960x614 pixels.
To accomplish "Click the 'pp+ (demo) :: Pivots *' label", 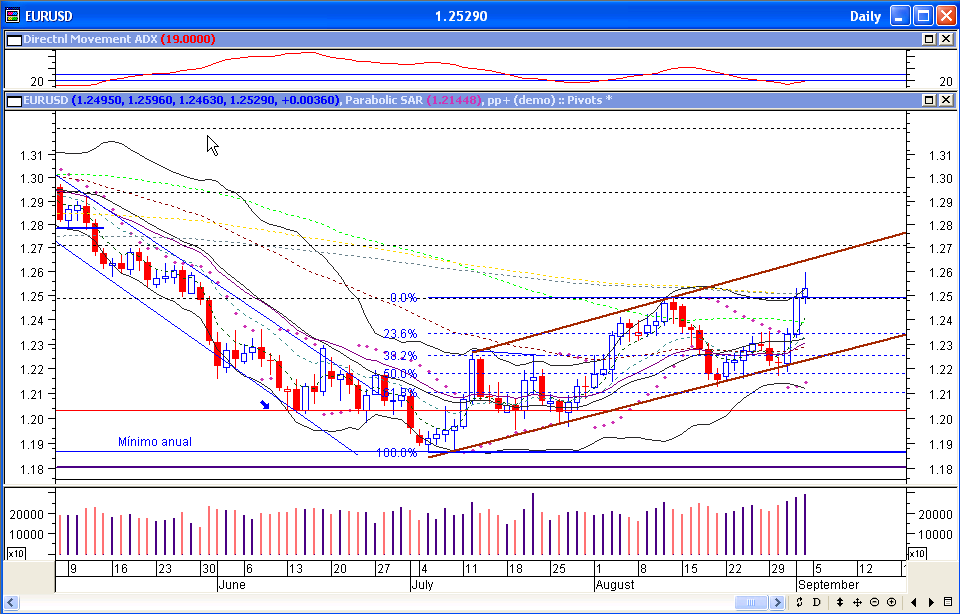I will pyautogui.click(x=547, y=100).
